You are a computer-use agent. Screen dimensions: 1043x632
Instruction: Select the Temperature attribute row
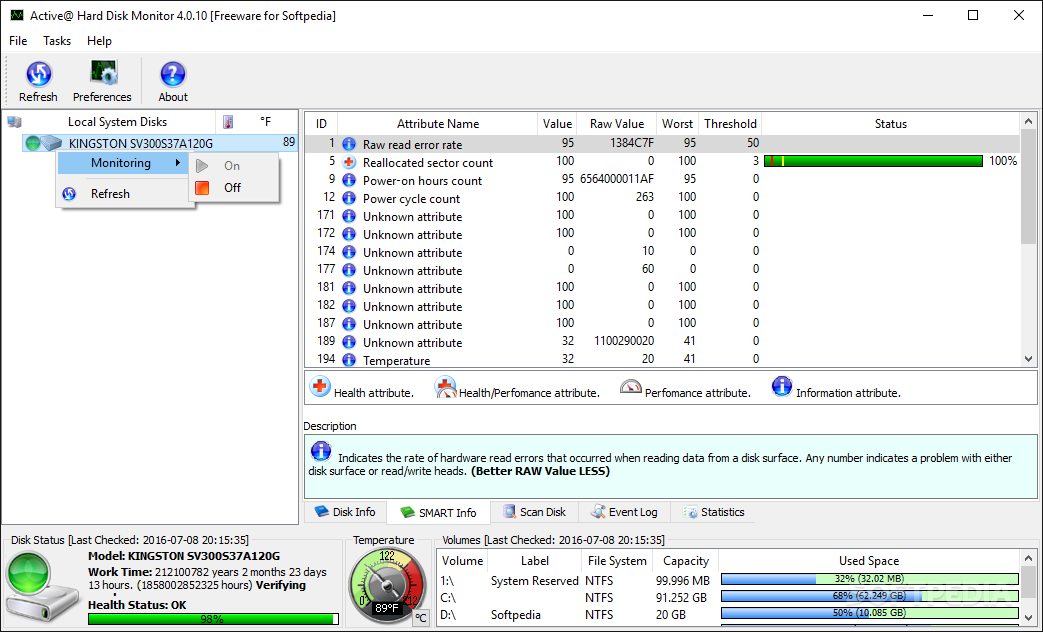(662, 359)
